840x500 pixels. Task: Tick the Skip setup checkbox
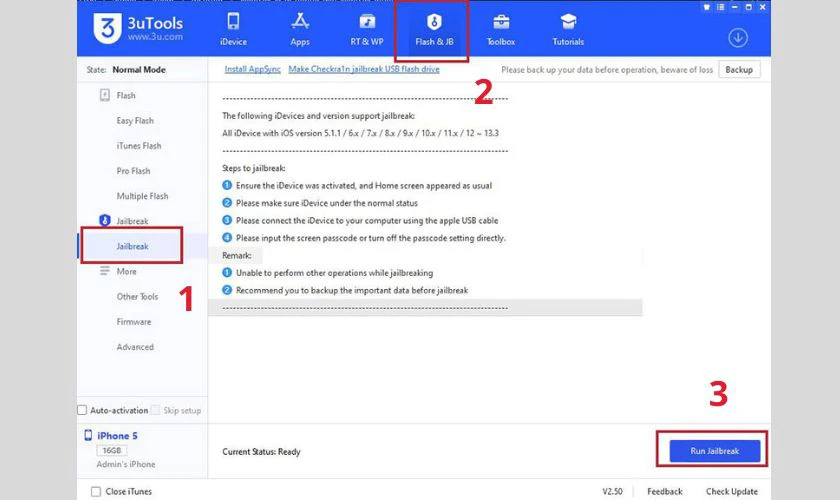[155, 410]
